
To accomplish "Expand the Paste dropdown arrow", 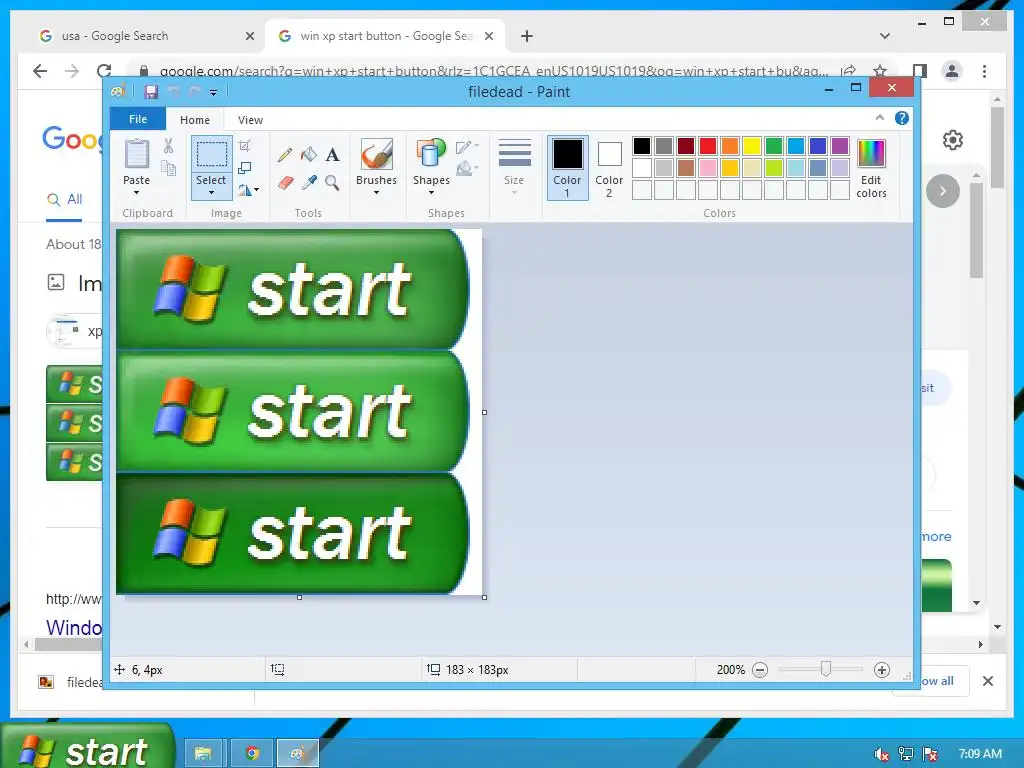I will tap(136, 193).
